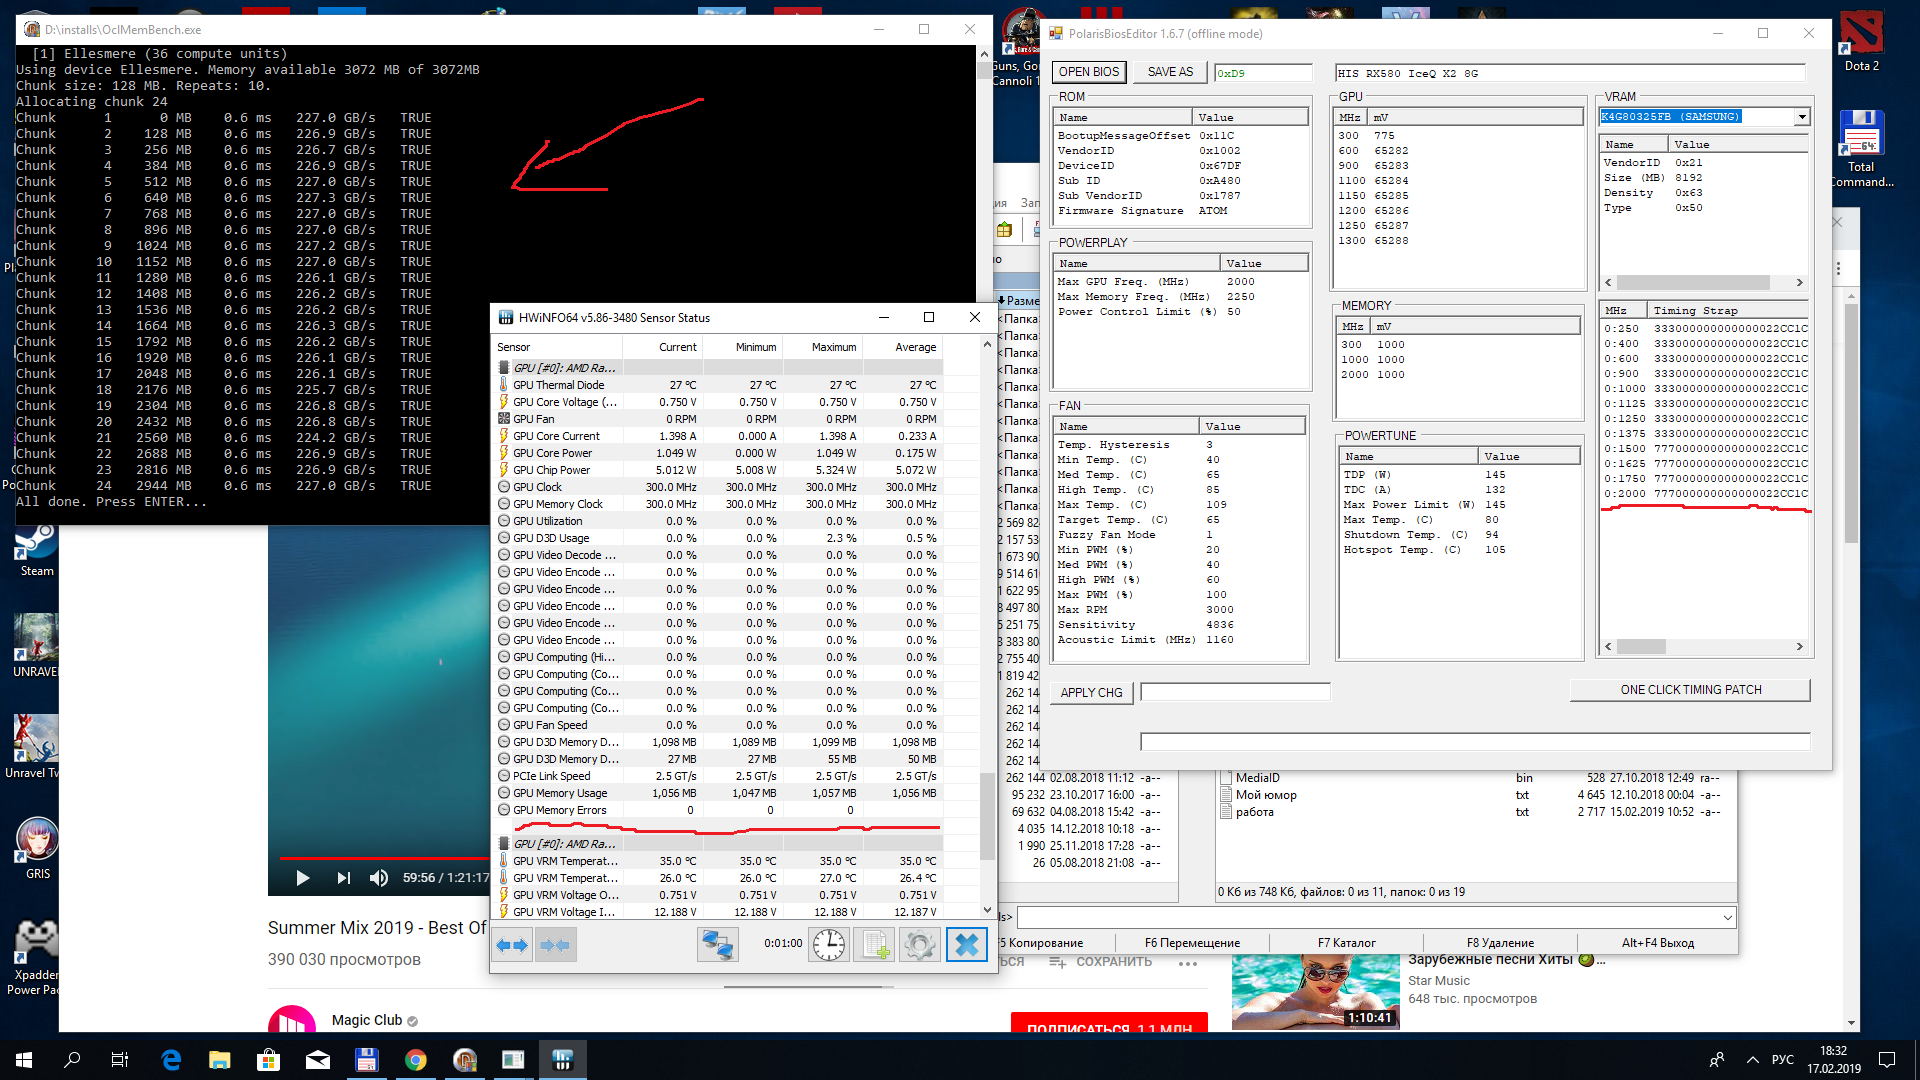This screenshot has width=1920, height=1080.
Task: Open Google Chrome from the taskbar
Action: click(416, 1060)
